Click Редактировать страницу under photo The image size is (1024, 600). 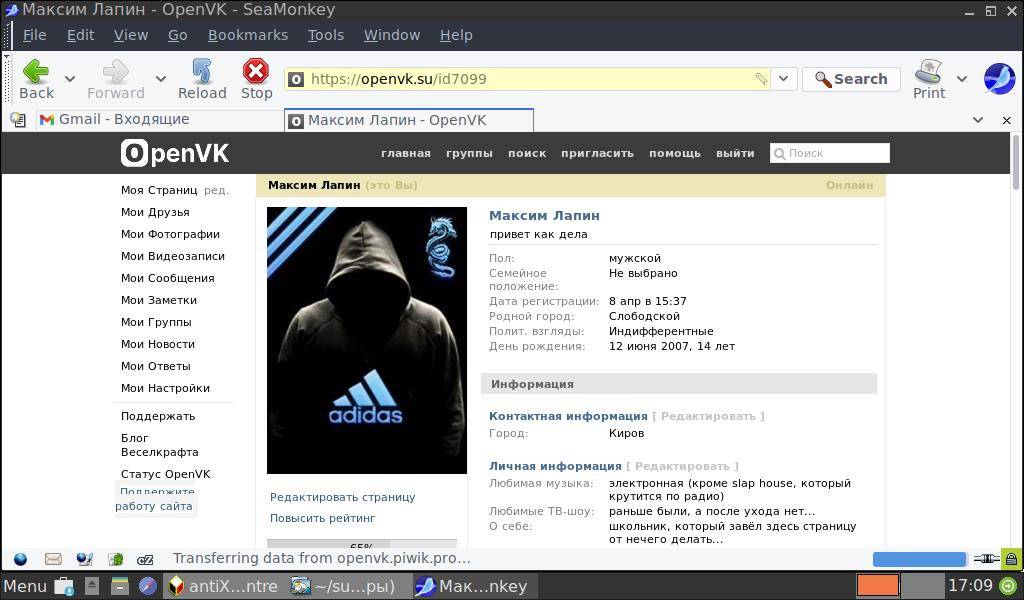342,497
